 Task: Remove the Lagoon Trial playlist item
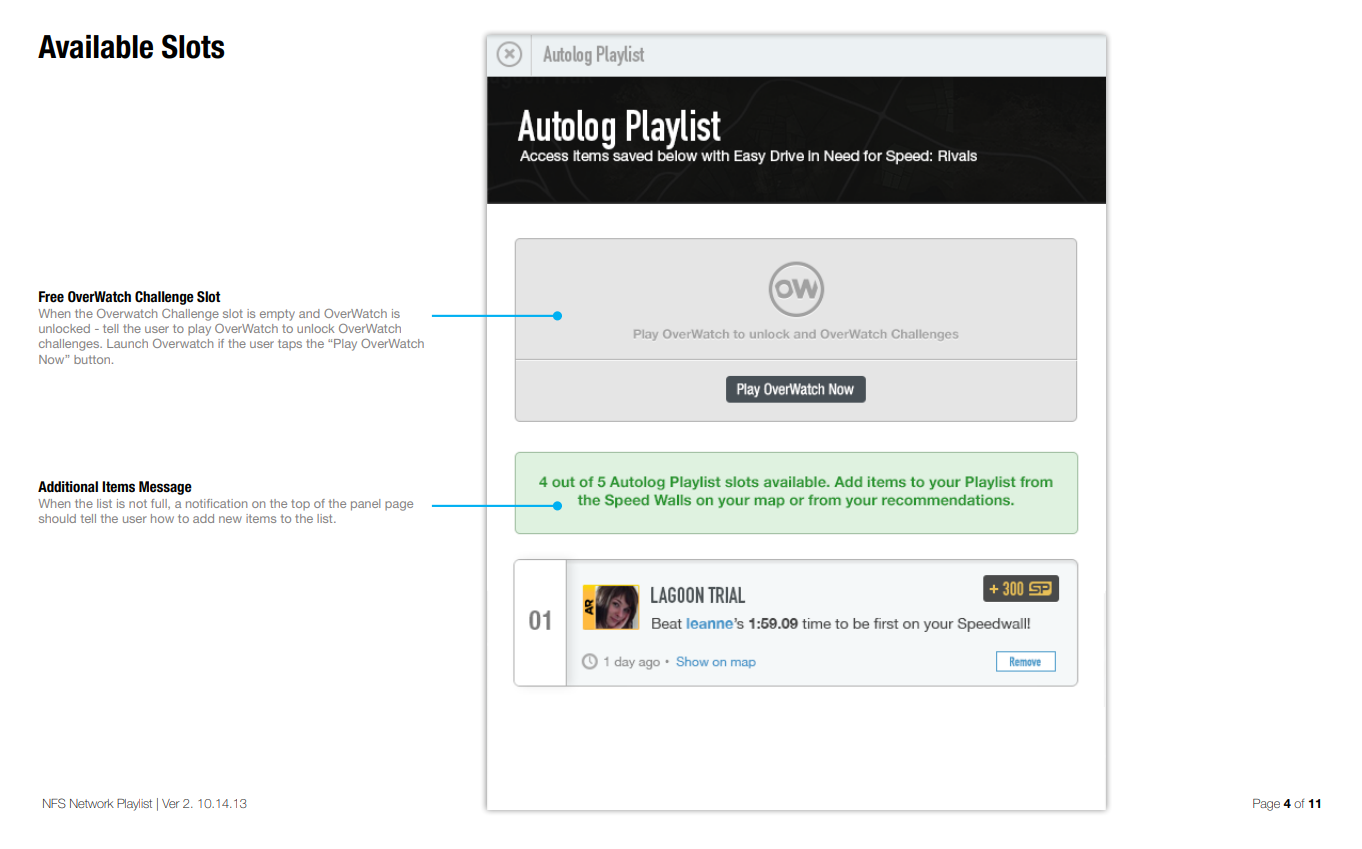coord(1025,662)
